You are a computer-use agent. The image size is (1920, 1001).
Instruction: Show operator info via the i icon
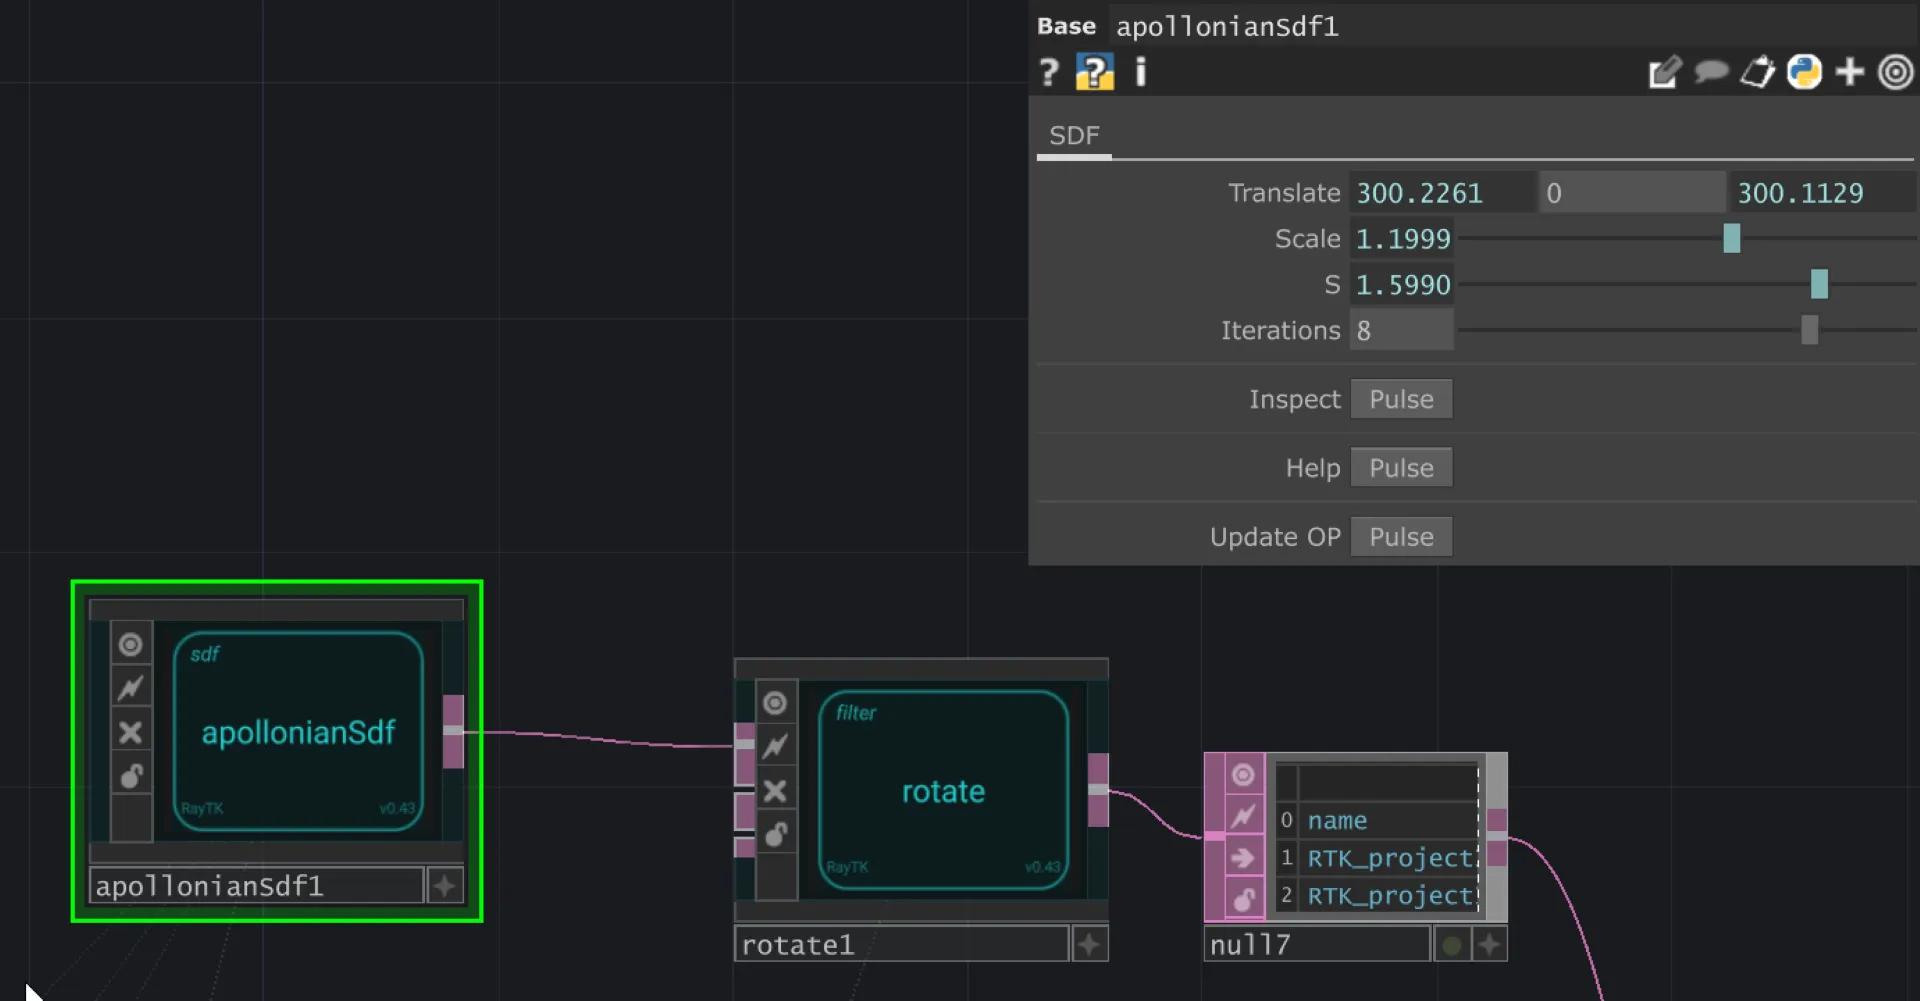(1140, 72)
